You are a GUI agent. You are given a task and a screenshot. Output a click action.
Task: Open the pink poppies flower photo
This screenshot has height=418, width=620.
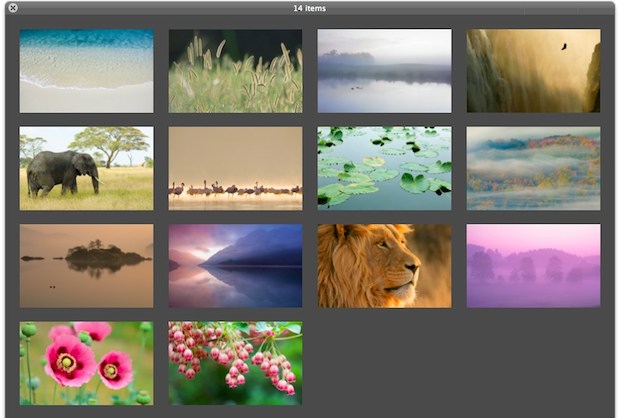point(86,362)
